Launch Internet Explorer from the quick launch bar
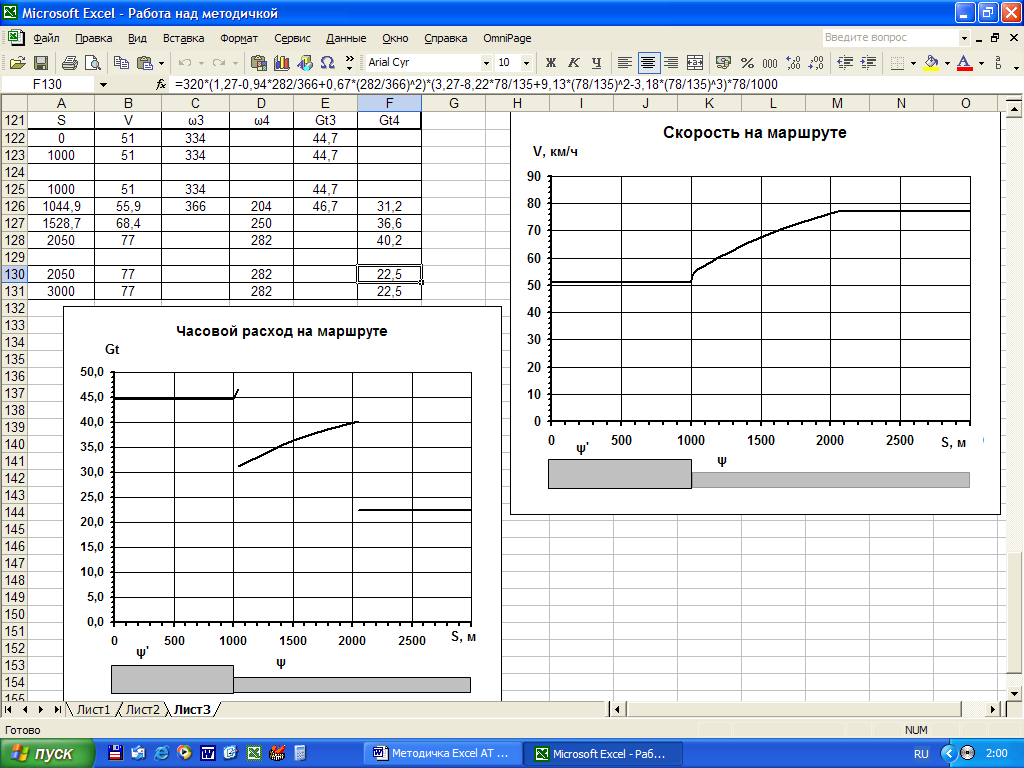This screenshot has width=1024, height=768. click(x=161, y=753)
